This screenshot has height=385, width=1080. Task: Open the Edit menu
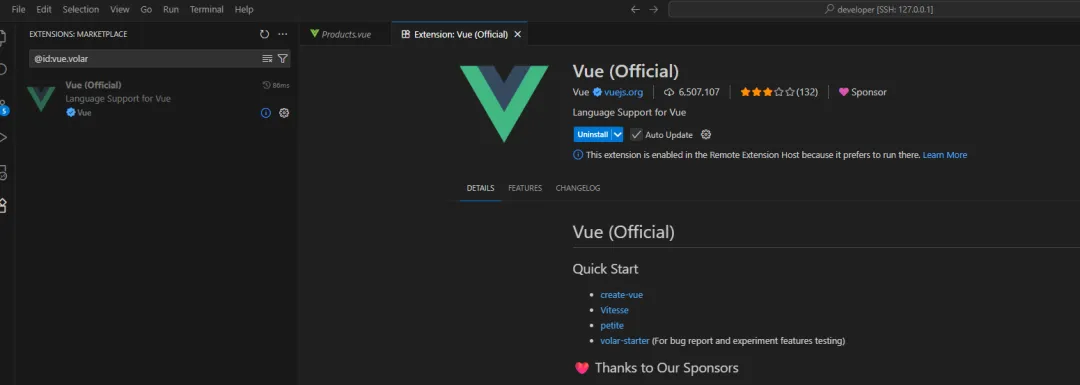coord(44,10)
